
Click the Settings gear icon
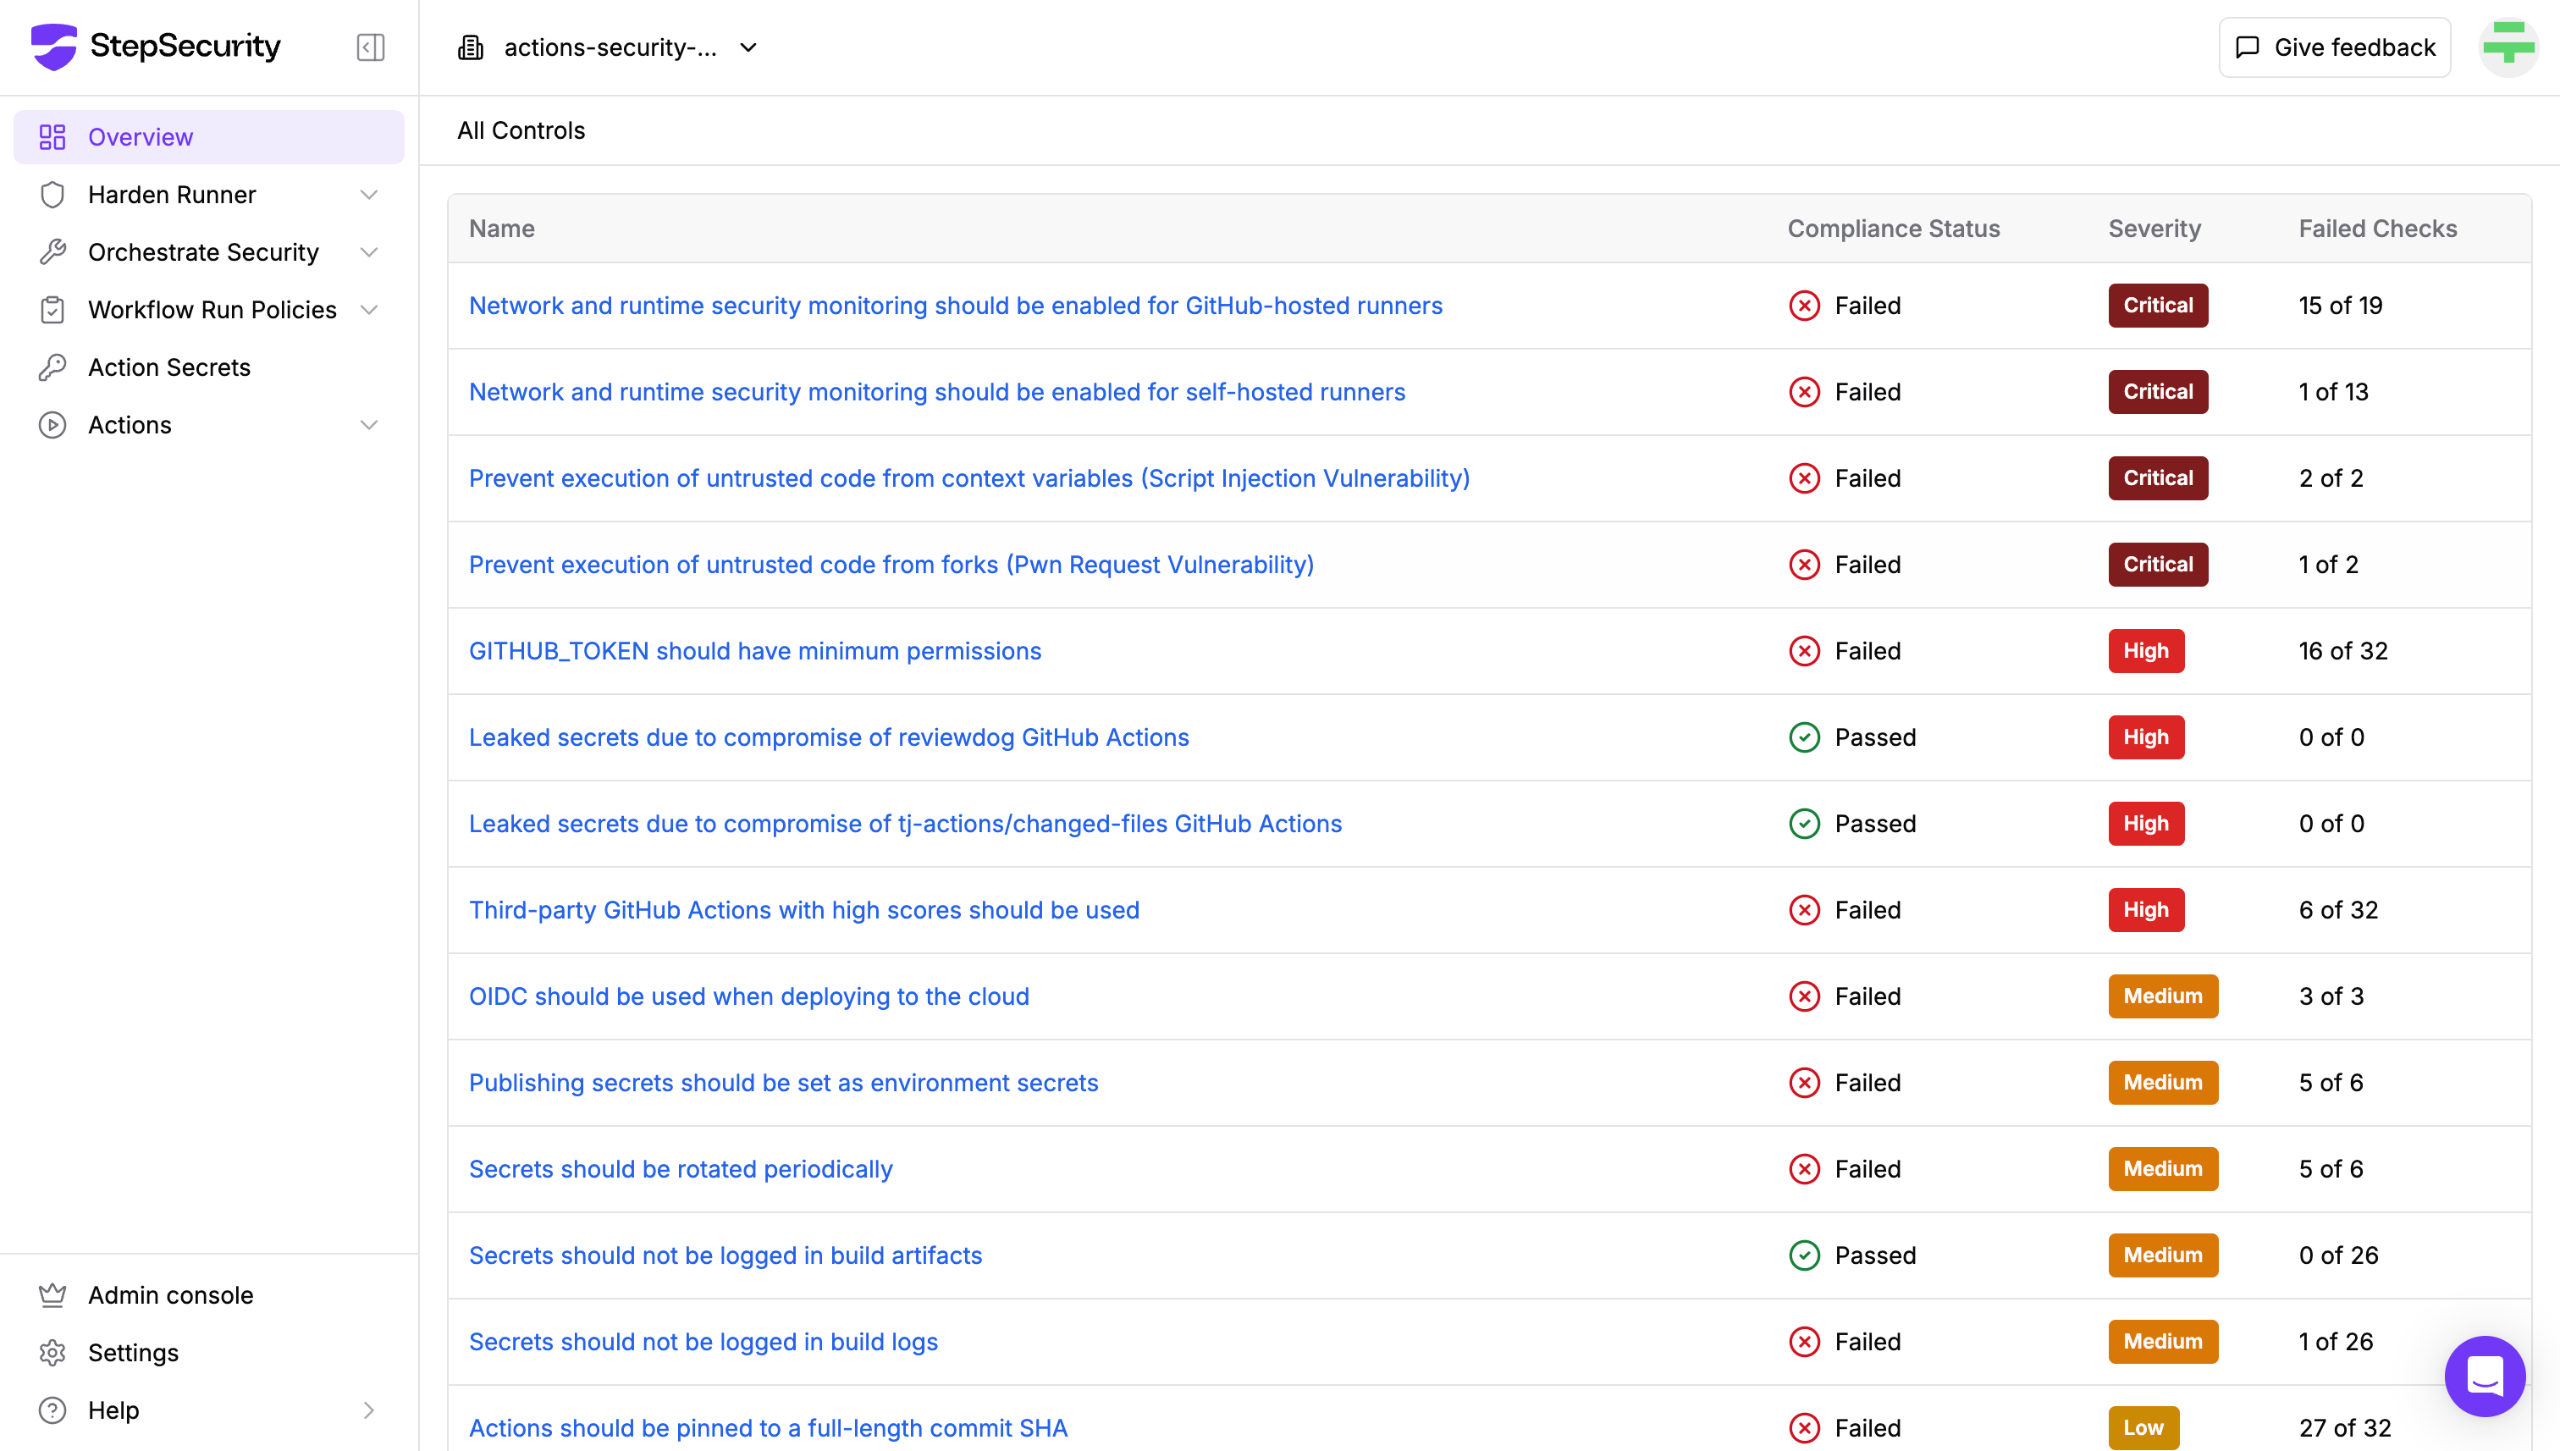click(x=52, y=1352)
